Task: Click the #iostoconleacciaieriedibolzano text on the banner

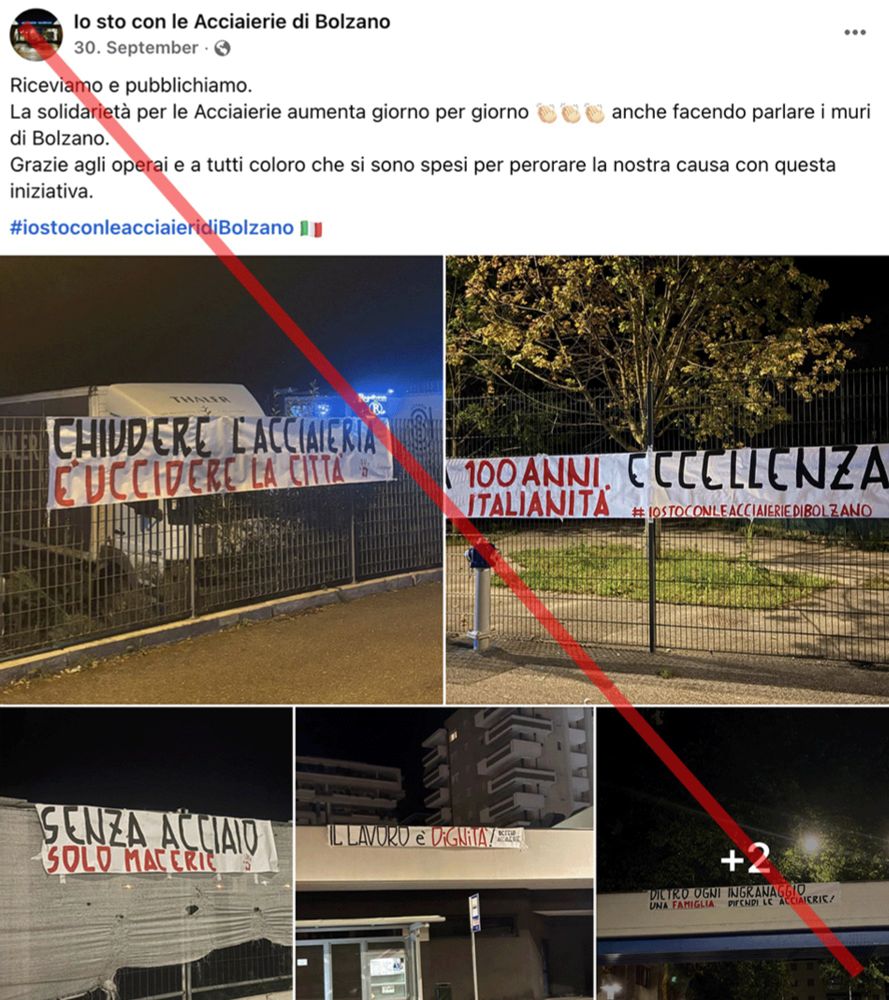Action: coord(751,511)
